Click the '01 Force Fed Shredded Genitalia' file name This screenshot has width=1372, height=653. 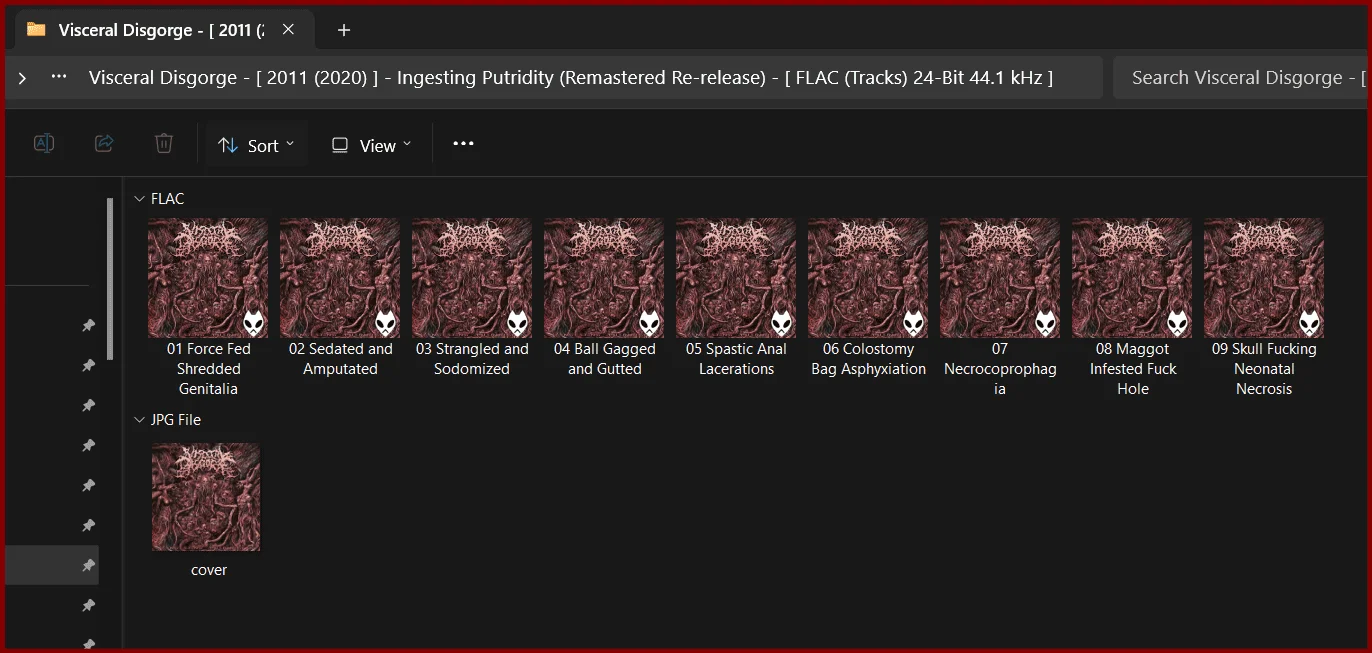pyautogui.click(x=209, y=369)
